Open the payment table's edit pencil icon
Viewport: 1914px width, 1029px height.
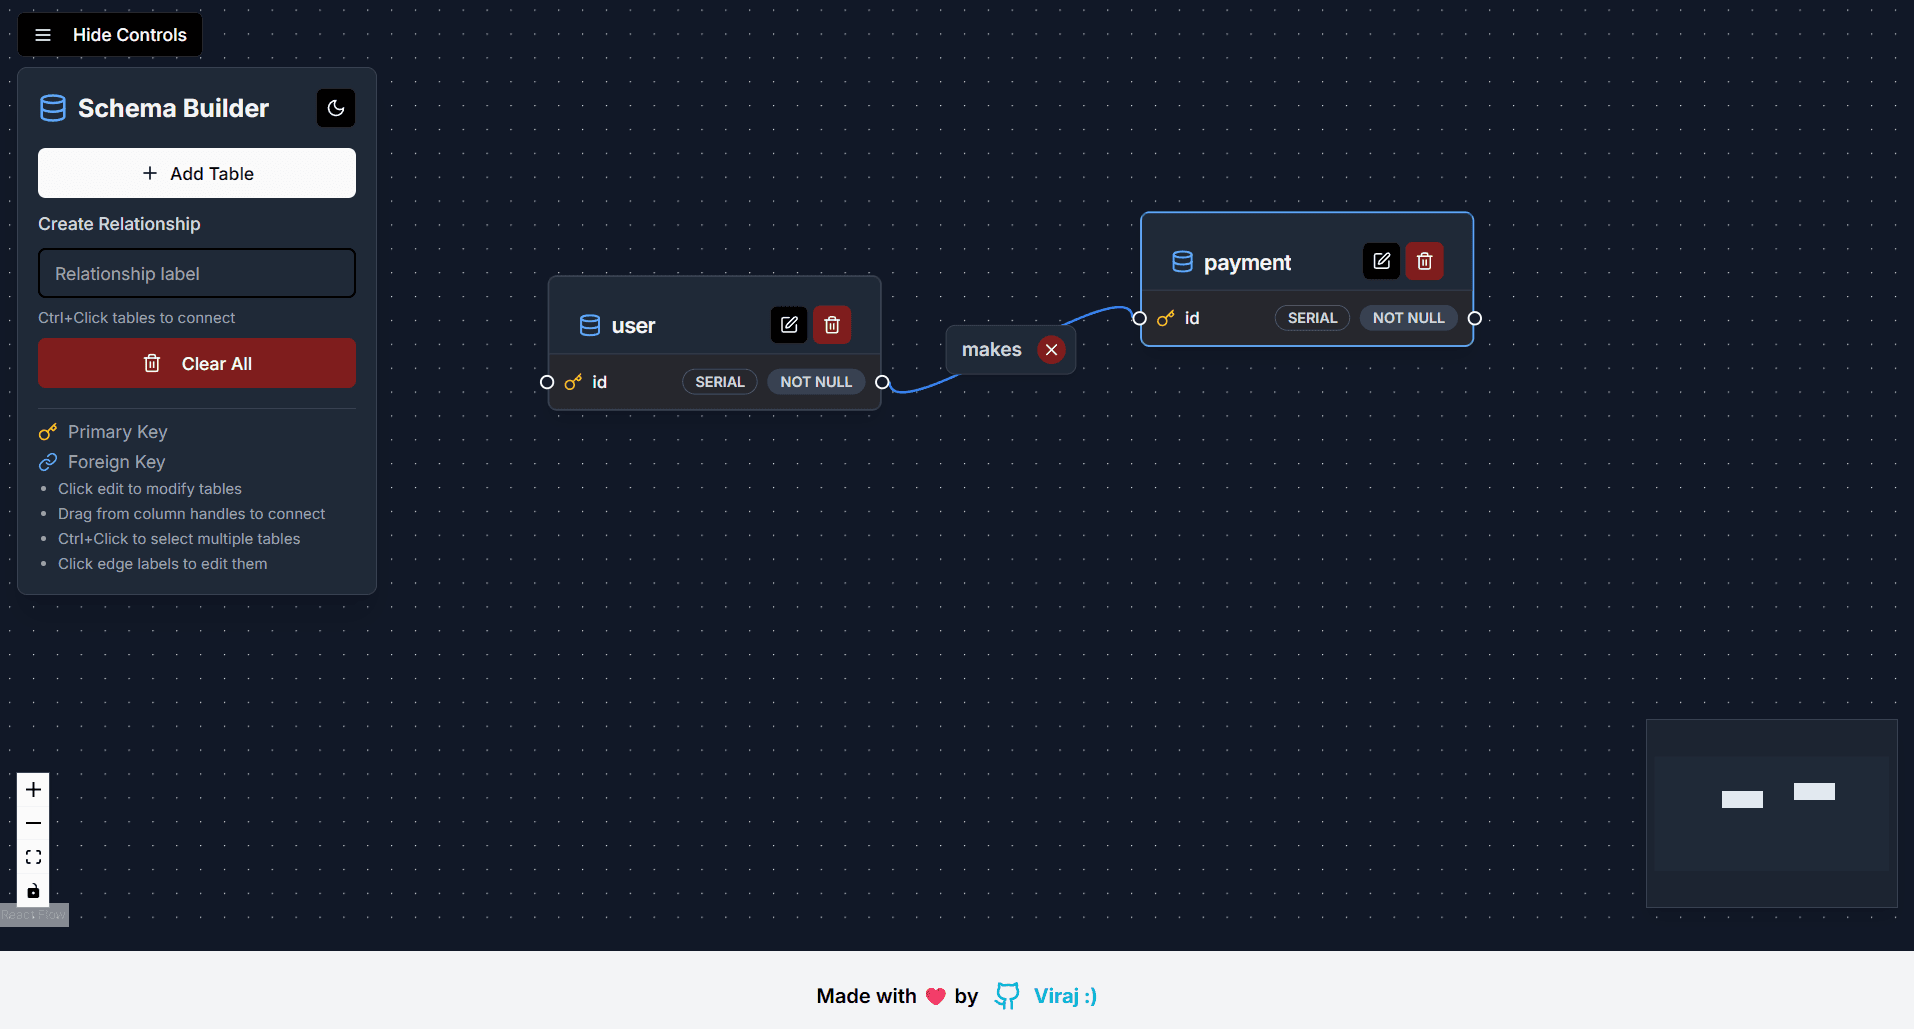1381,261
